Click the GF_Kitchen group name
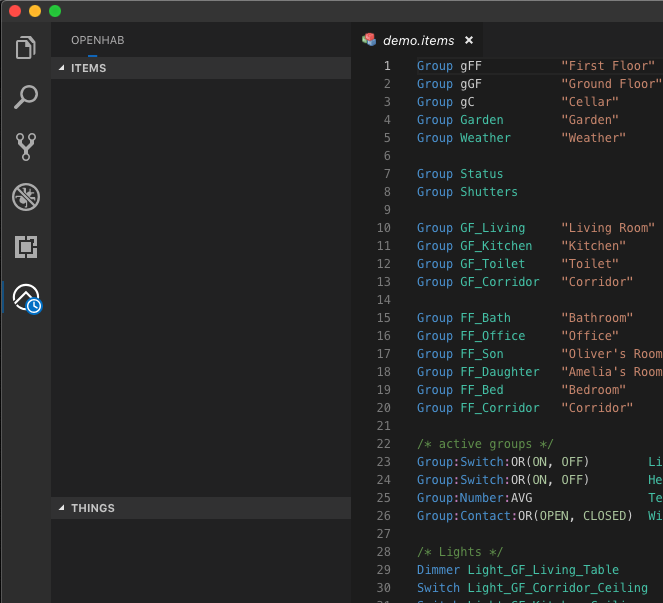Image resolution: width=663 pixels, height=603 pixels. tap(495, 246)
